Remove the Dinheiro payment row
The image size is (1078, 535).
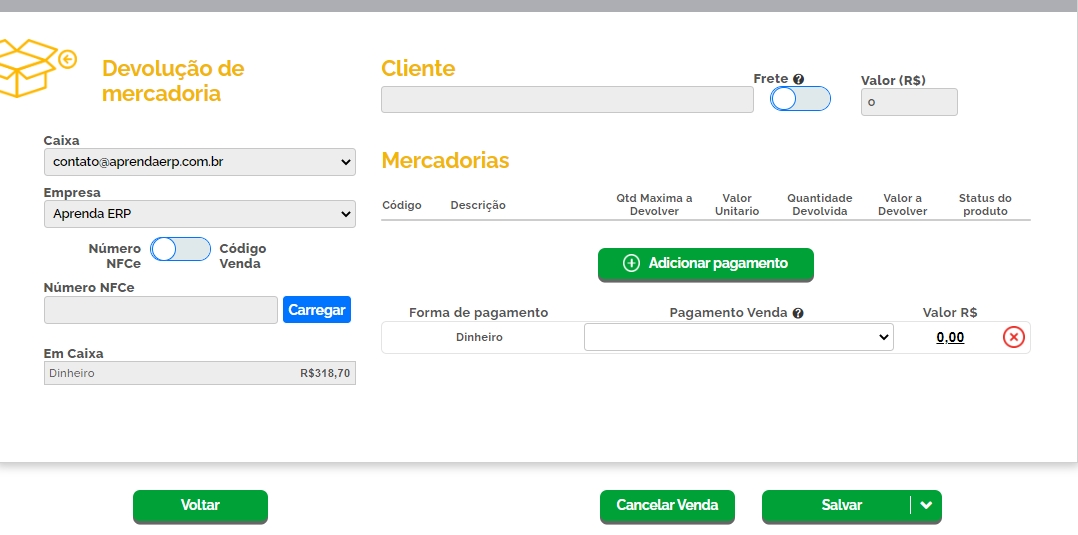(x=1014, y=337)
